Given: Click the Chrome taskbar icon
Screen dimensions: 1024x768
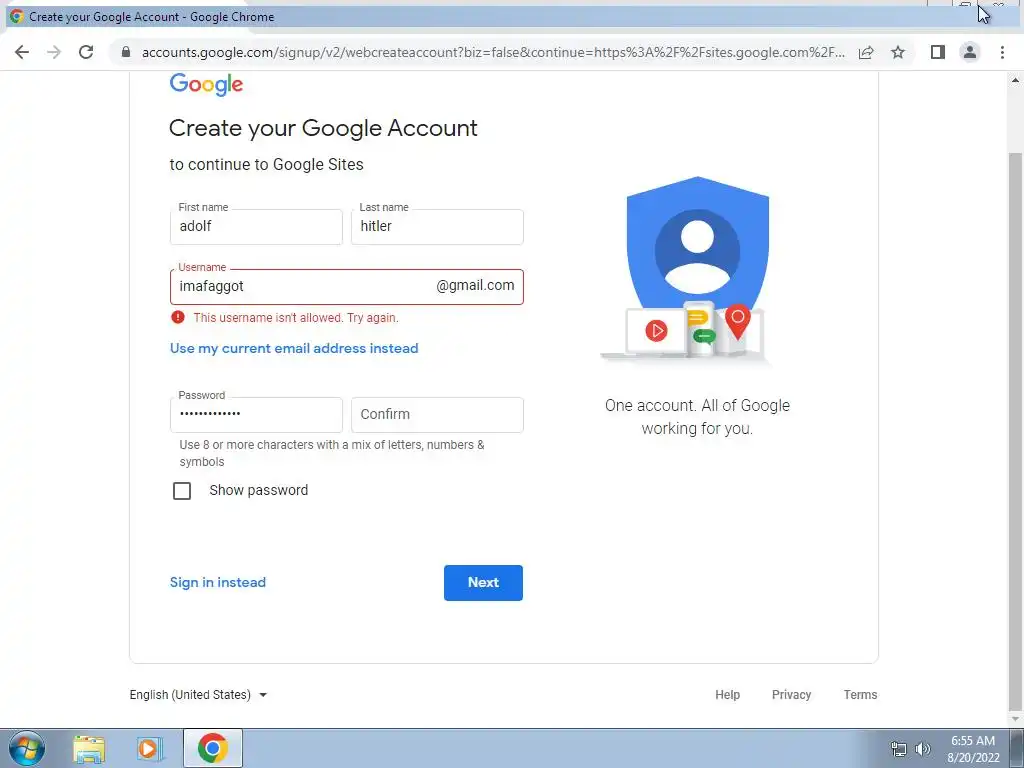Looking at the screenshot, I should 213,748.
